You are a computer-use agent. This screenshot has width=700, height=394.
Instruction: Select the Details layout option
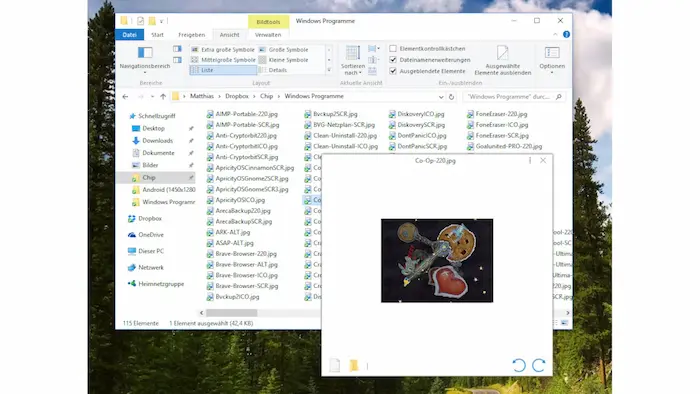(x=273, y=70)
